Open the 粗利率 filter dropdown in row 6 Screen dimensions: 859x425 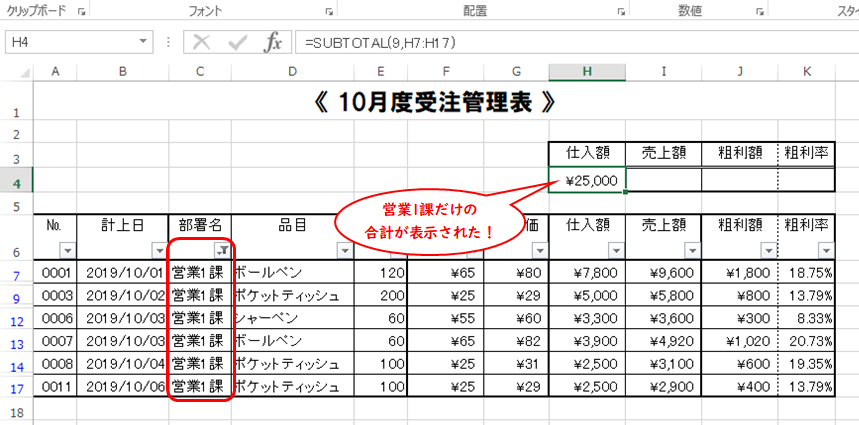tap(825, 250)
